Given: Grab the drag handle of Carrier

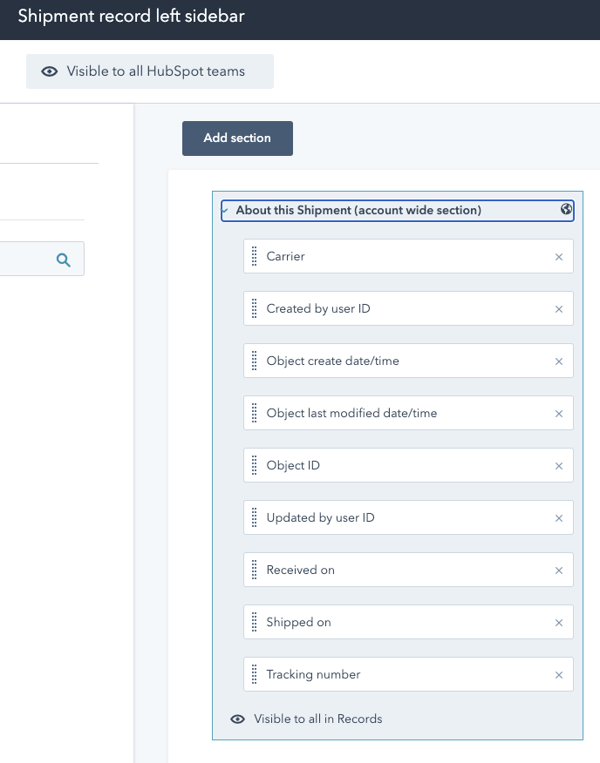Looking at the screenshot, I should (x=254, y=256).
